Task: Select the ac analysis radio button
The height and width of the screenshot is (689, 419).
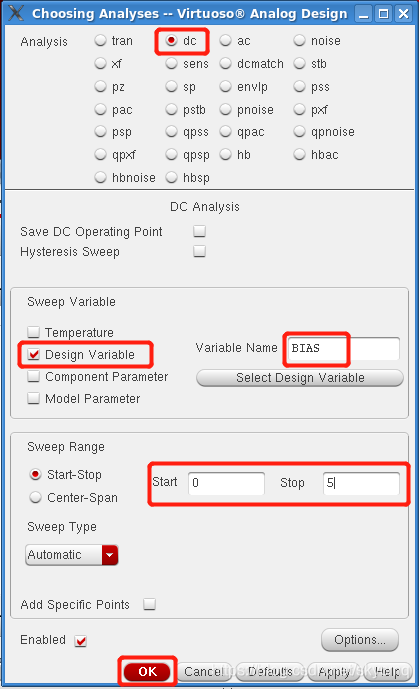Action: coord(225,40)
